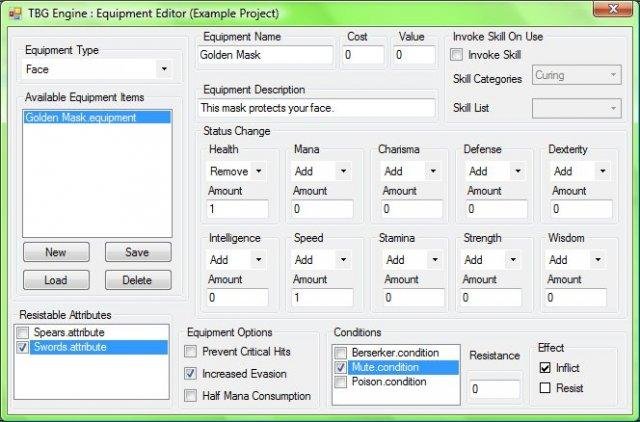This screenshot has width=640, height=422.
Task: Select the Swords.attribute list row text
Action: [x=70, y=347]
